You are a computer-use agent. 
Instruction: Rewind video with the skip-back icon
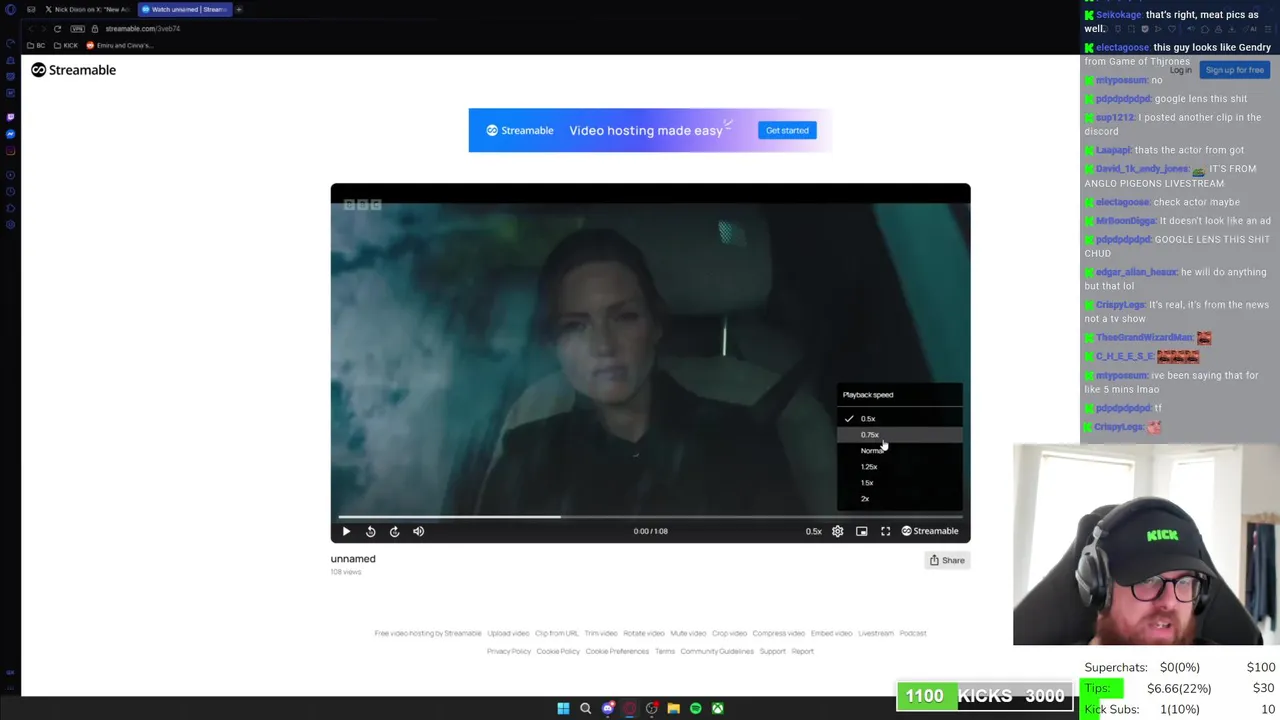click(370, 531)
